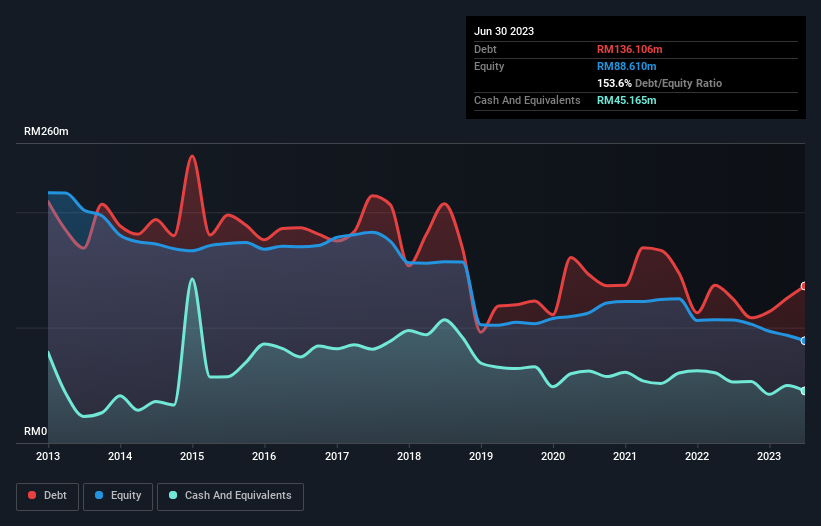Click Cash And Equivalents label in tooltip

tap(527, 100)
